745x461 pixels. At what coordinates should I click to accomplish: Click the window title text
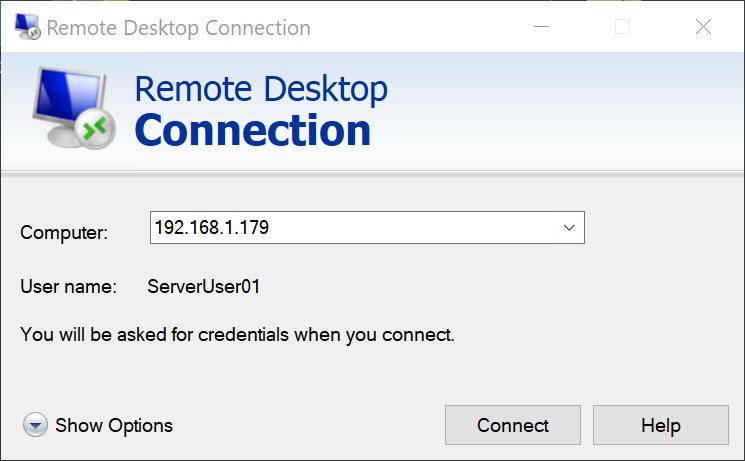[x=178, y=27]
